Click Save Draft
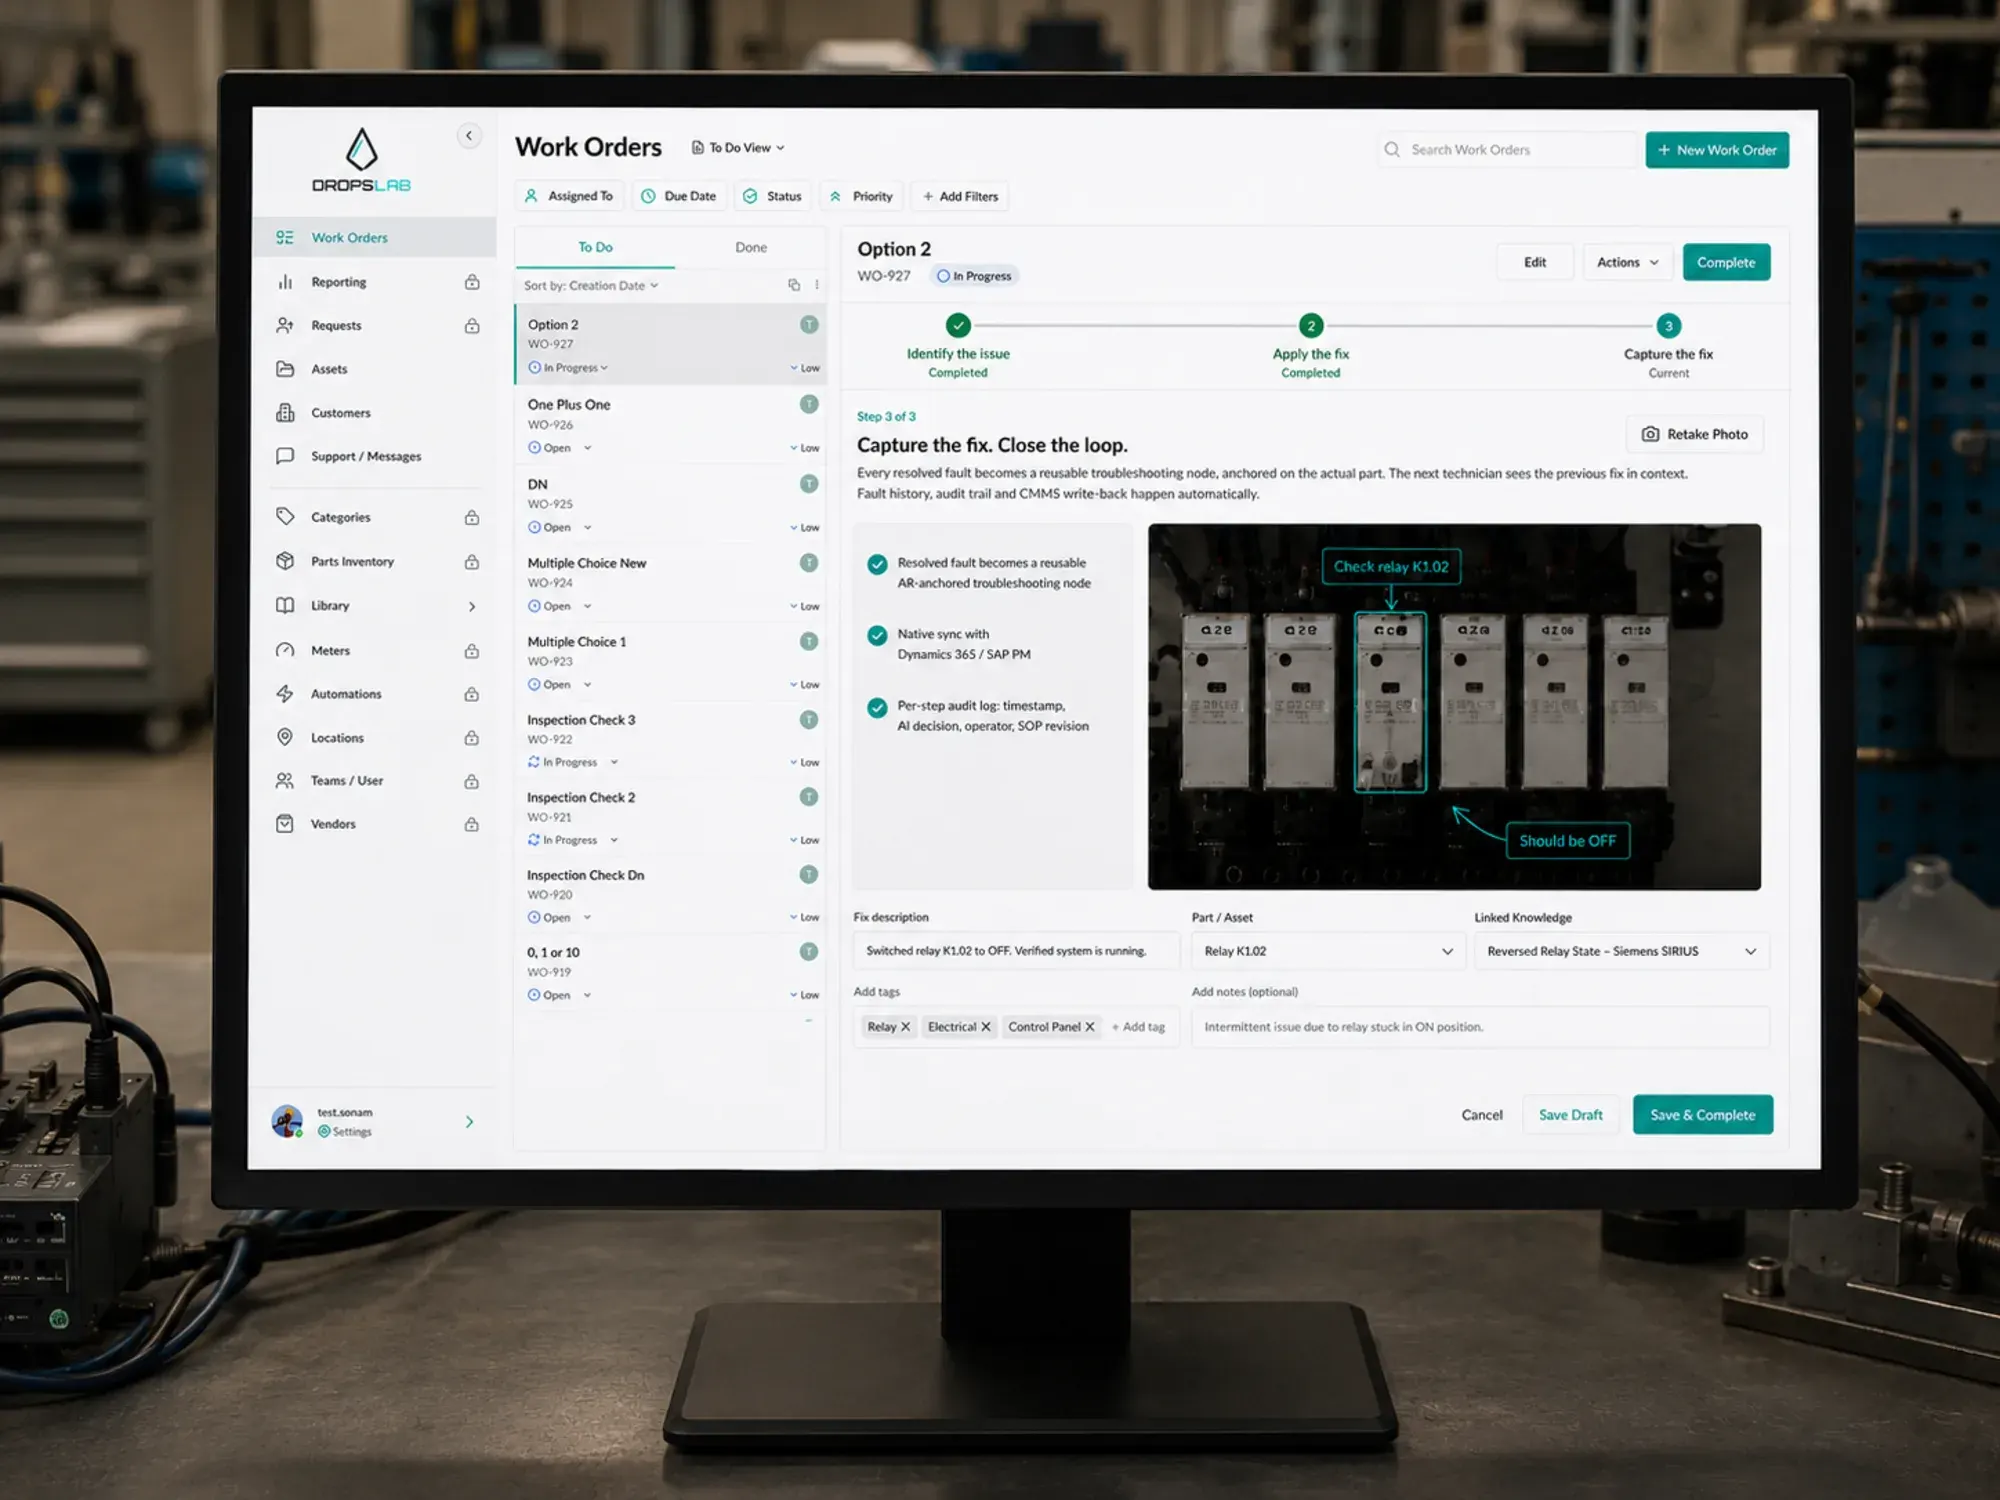 (x=1570, y=1115)
